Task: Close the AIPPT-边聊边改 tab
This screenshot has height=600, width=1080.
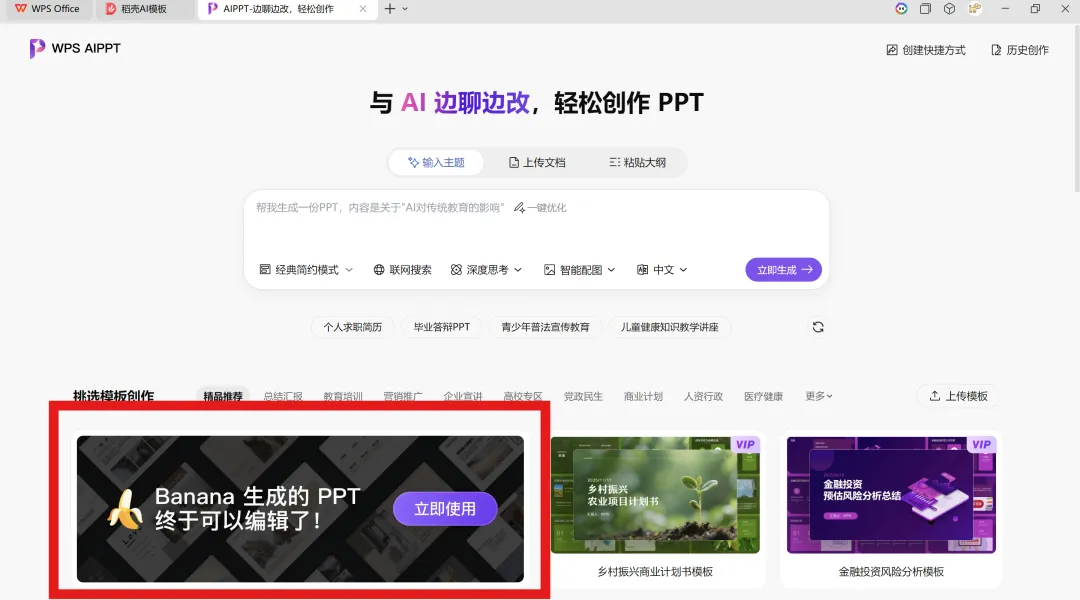Action: pyautogui.click(x=363, y=9)
